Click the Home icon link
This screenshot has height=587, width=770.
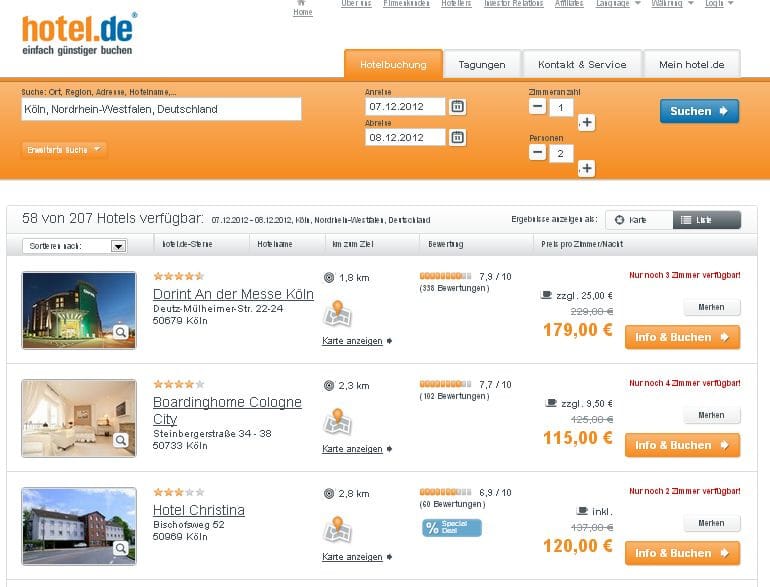coord(302,8)
